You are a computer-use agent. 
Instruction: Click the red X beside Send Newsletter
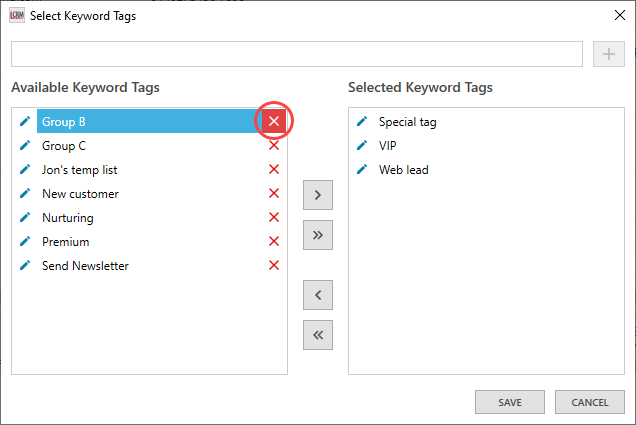pyautogui.click(x=274, y=266)
